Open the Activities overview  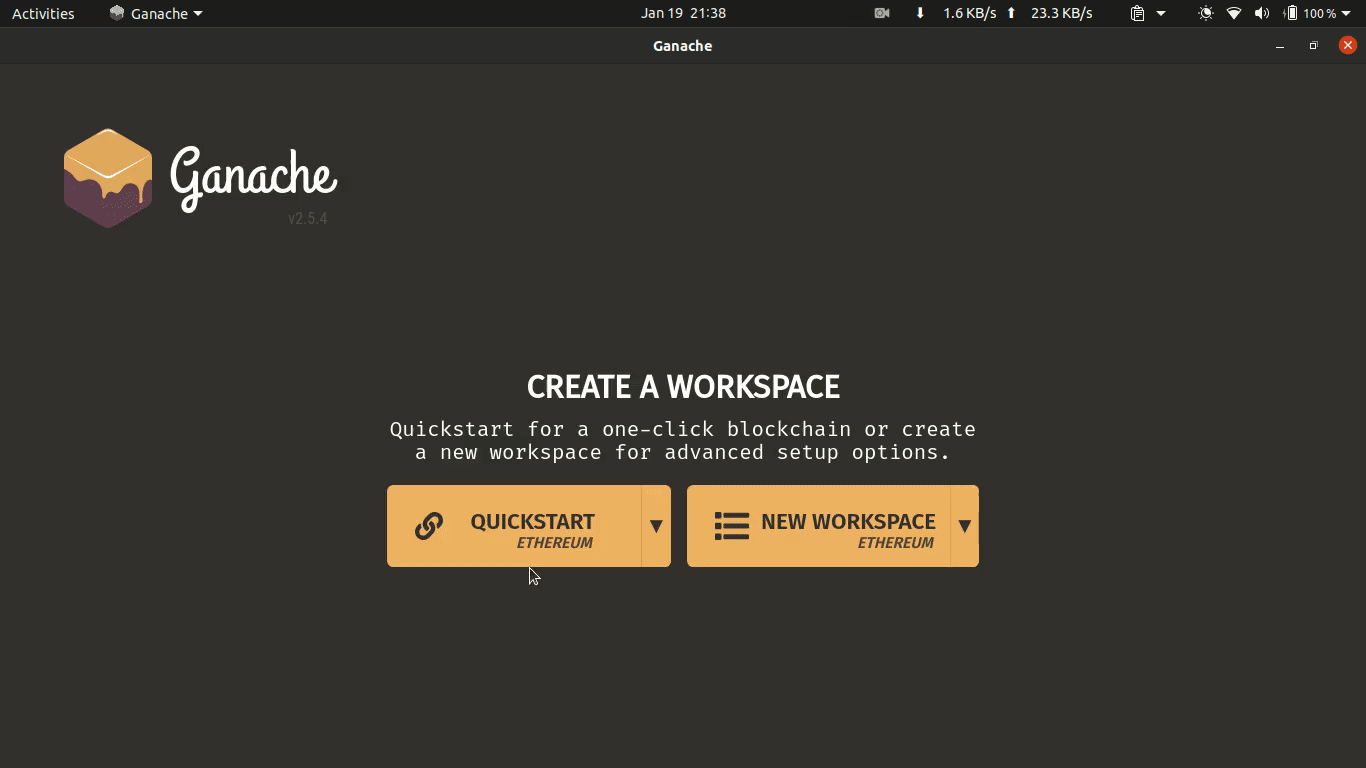pos(43,13)
